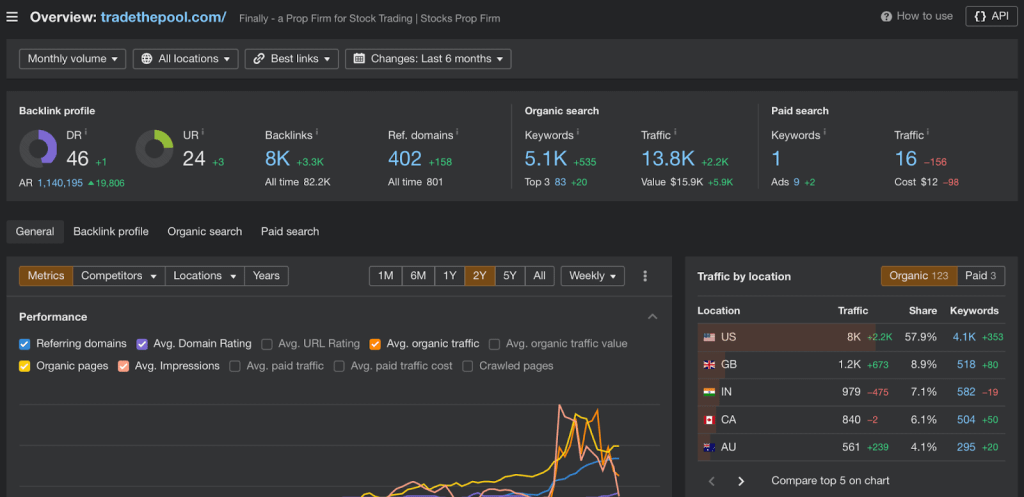1024x497 pixels.
Task: Toggle Avg. Impressions checkbox
Action: pyautogui.click(x=123, y=366)
